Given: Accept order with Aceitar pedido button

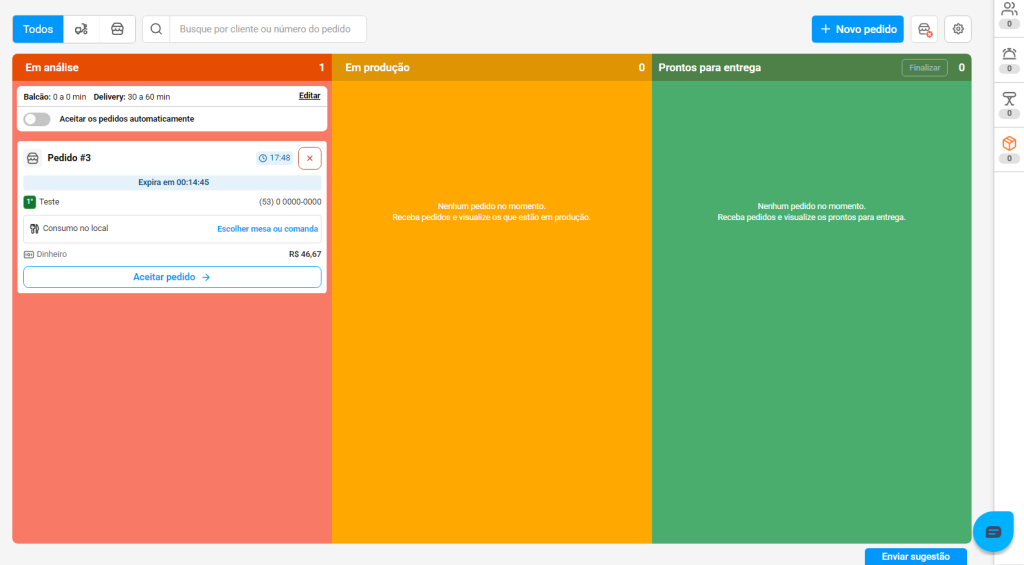Looking at the screenshot, I should coord(172,277).
